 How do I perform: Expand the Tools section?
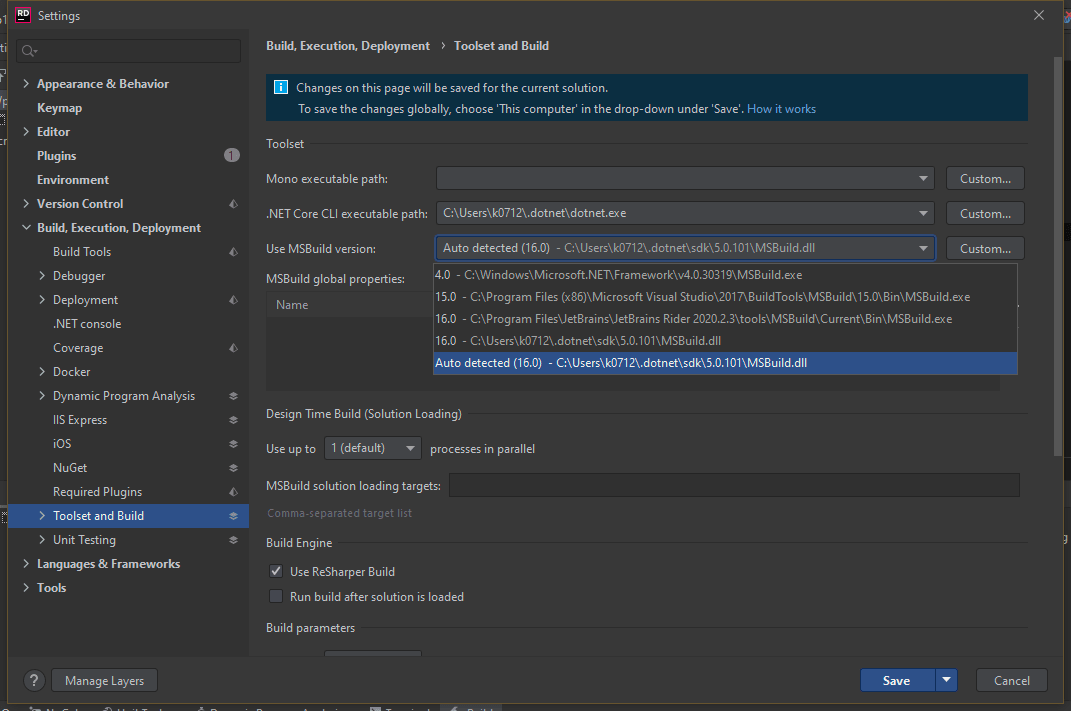pos(26,587)
